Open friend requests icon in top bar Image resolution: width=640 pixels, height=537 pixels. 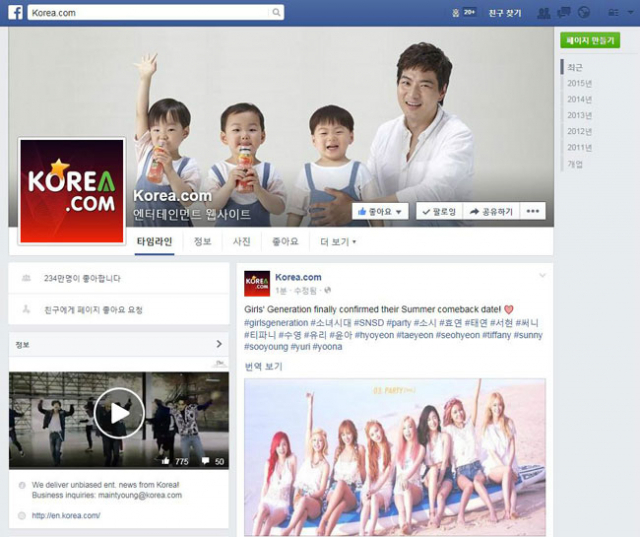pos(544,13)
